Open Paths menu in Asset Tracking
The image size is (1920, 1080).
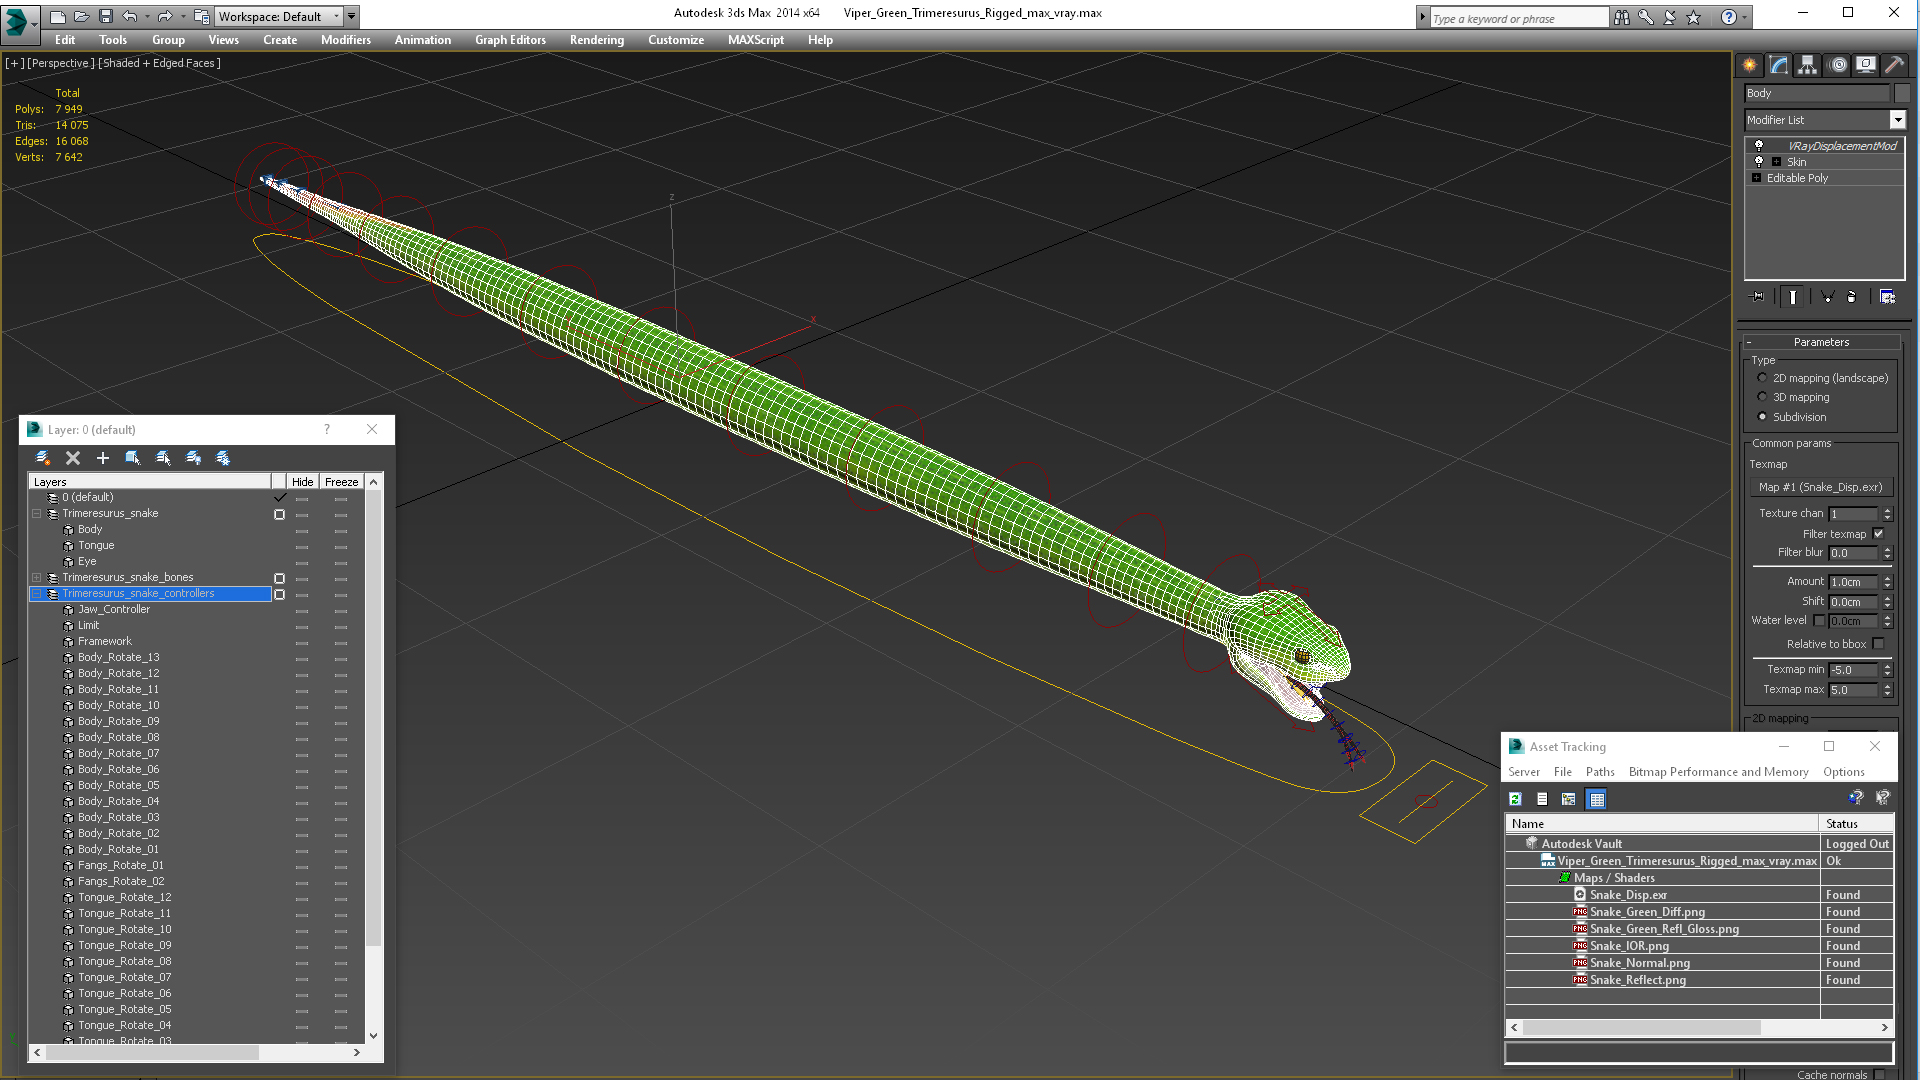pyautogui.click(x=1600, y=772)
